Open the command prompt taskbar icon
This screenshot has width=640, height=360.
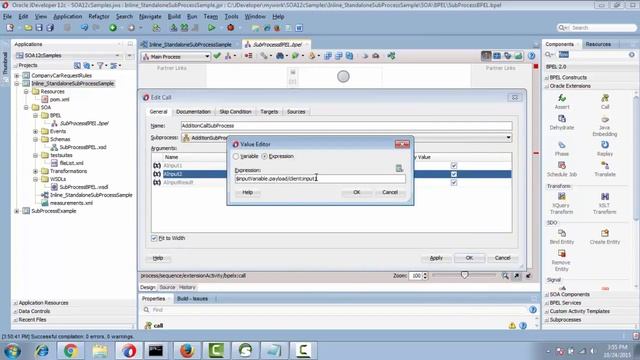156,350
